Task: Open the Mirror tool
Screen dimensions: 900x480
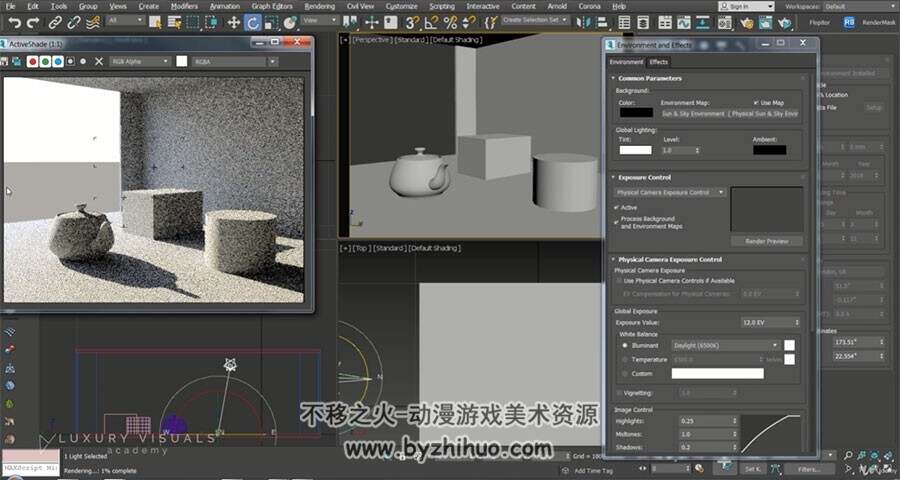Action: (584, 23)
